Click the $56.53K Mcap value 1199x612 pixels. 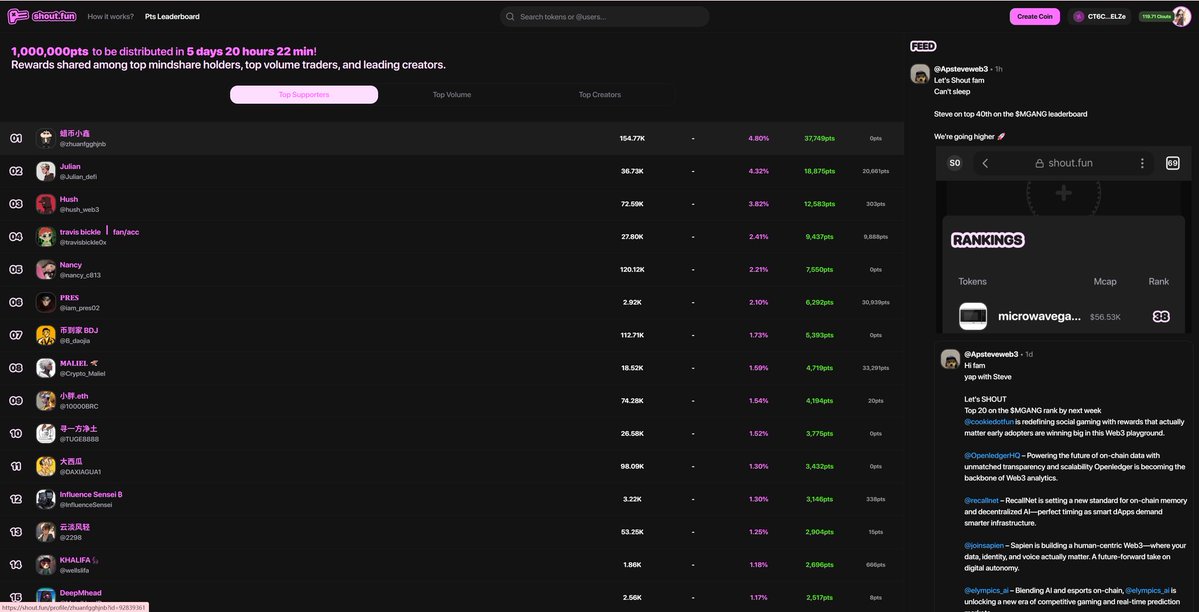pyautogui.click(x=1105, y=317)
